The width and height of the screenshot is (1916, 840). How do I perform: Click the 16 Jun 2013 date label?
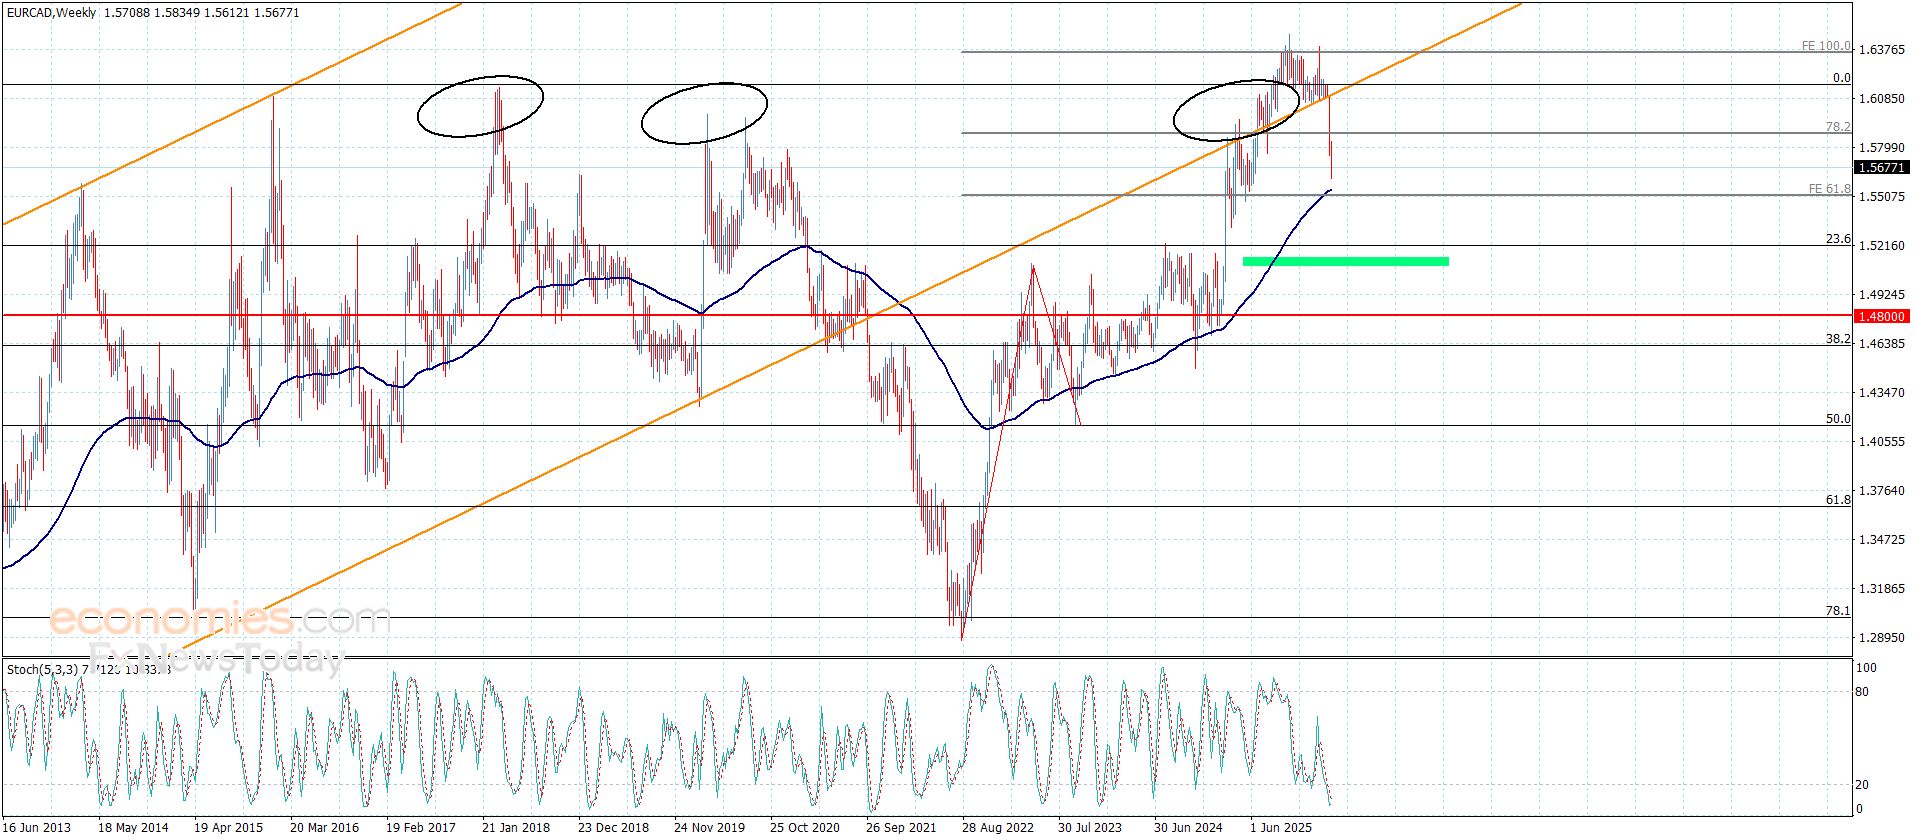pos(37,828)
